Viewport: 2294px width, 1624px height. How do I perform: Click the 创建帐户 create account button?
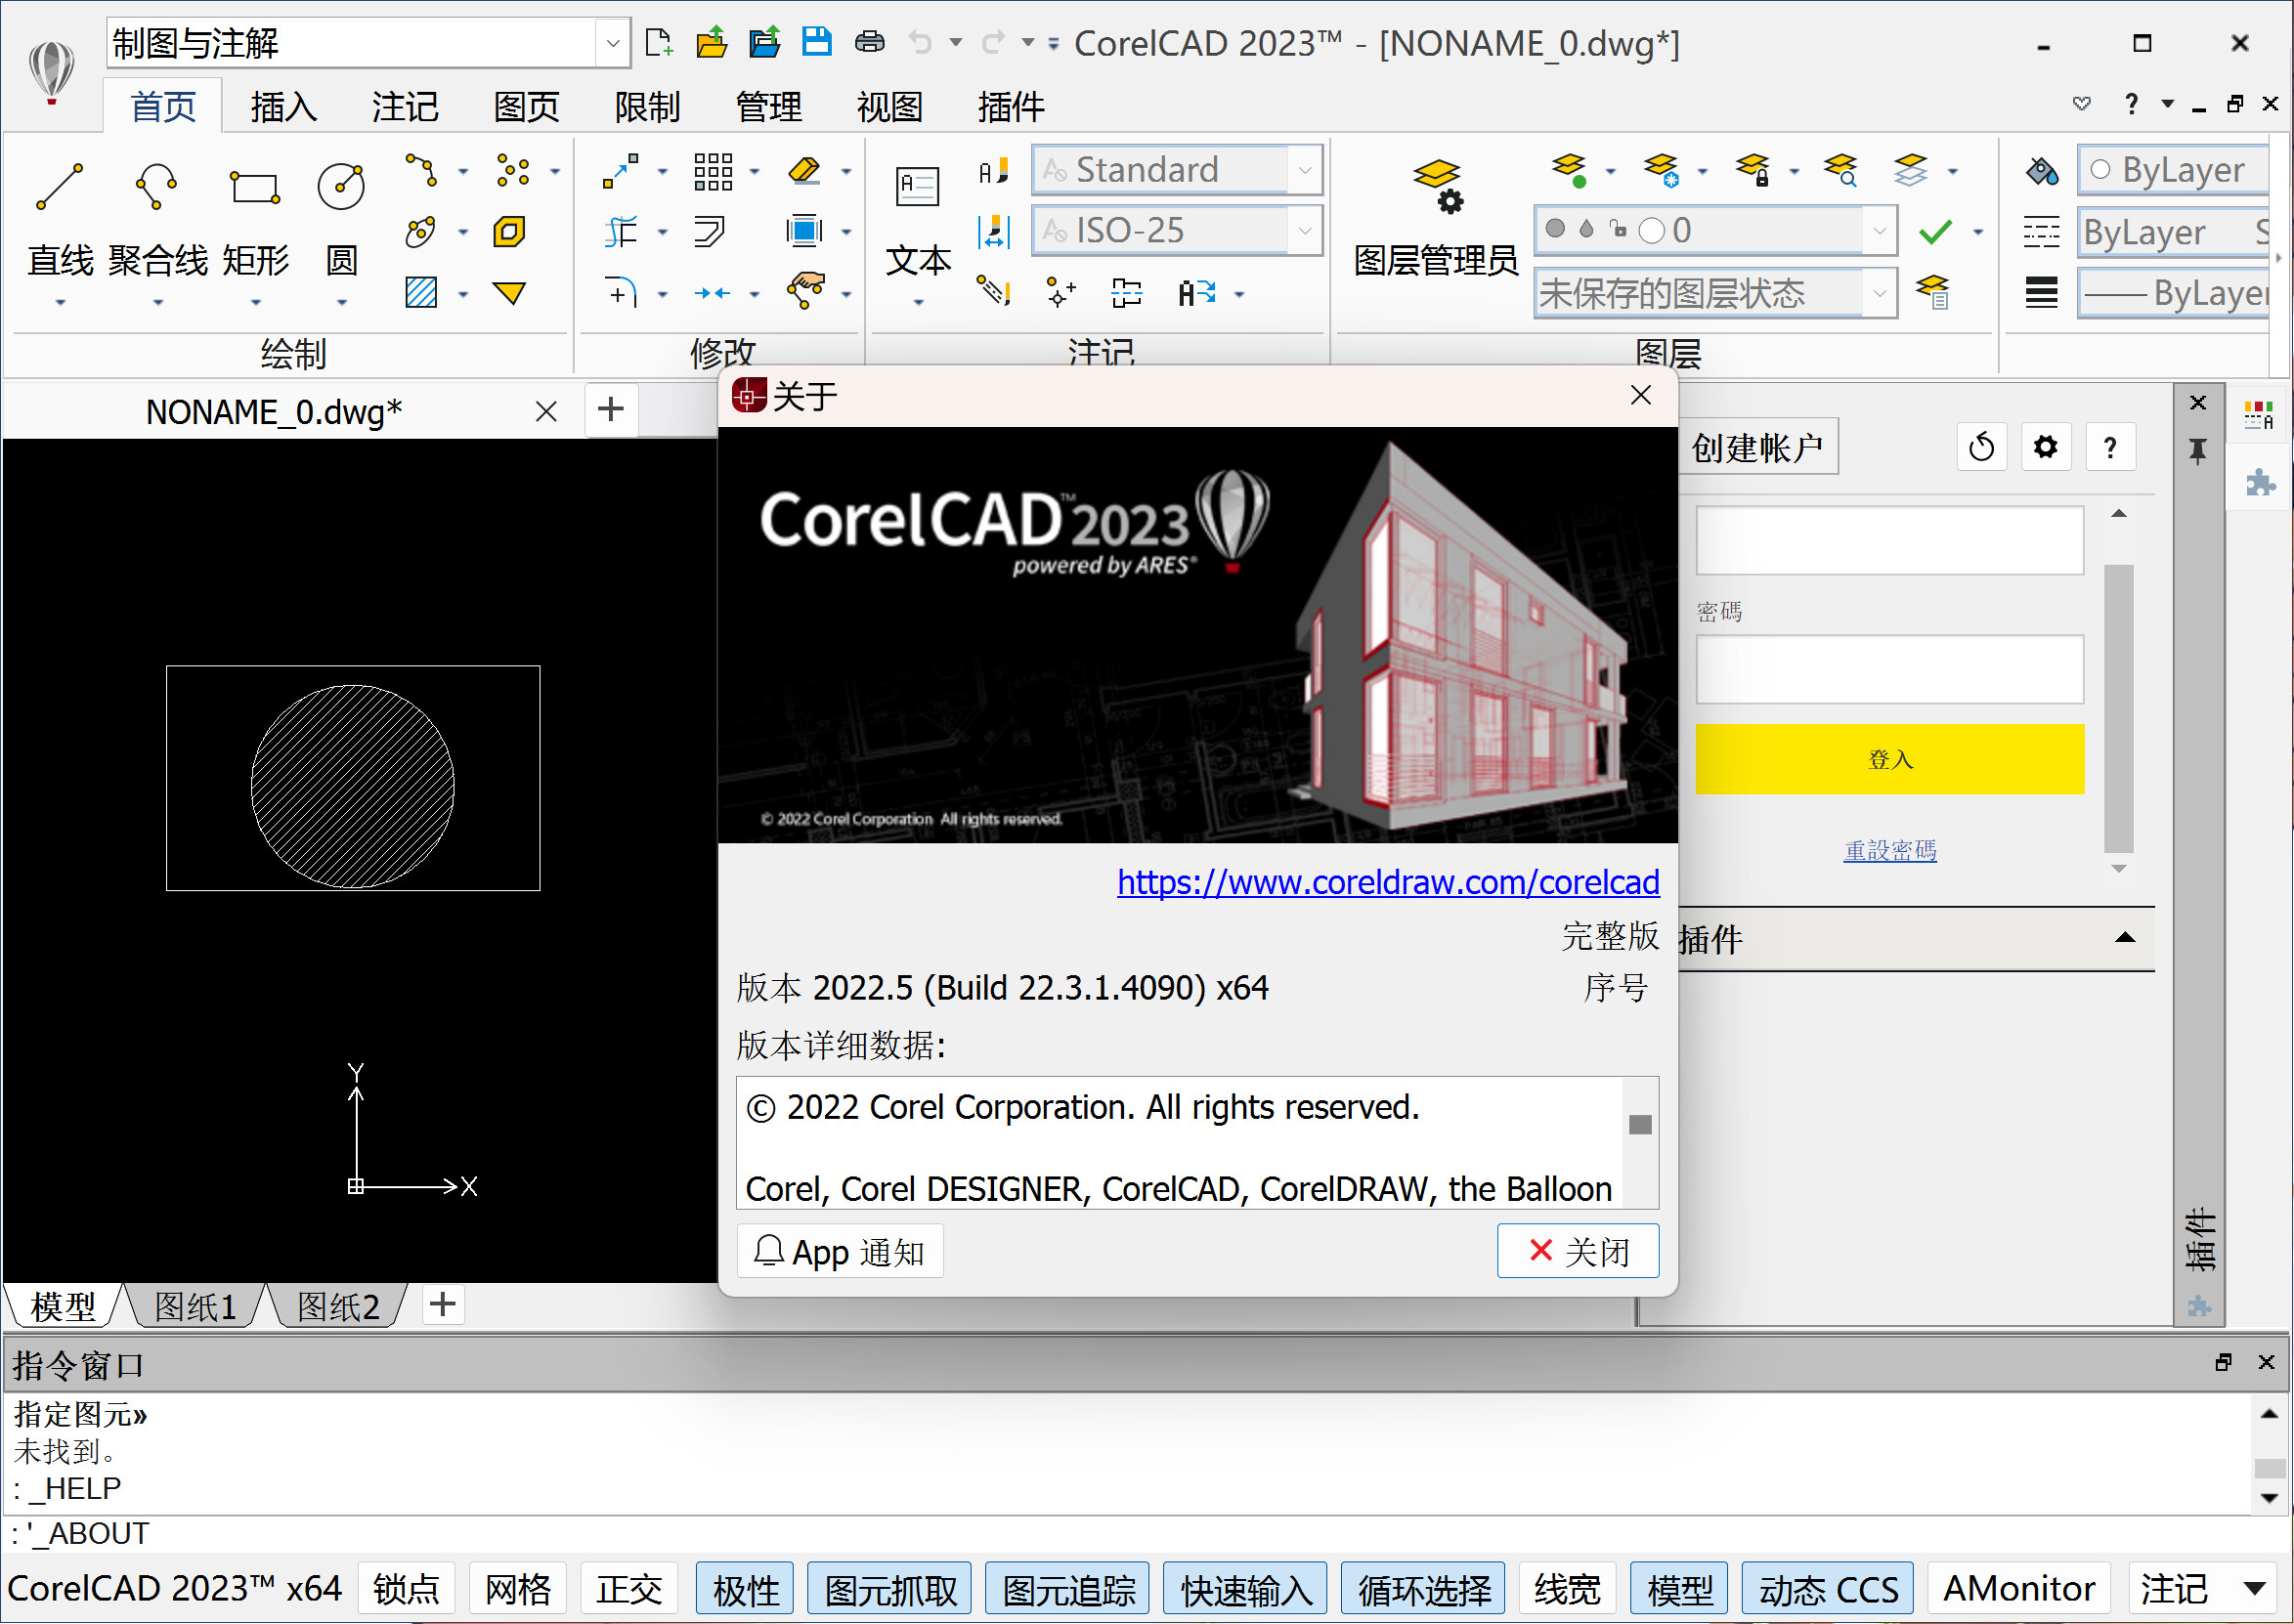click(1757, 447)
